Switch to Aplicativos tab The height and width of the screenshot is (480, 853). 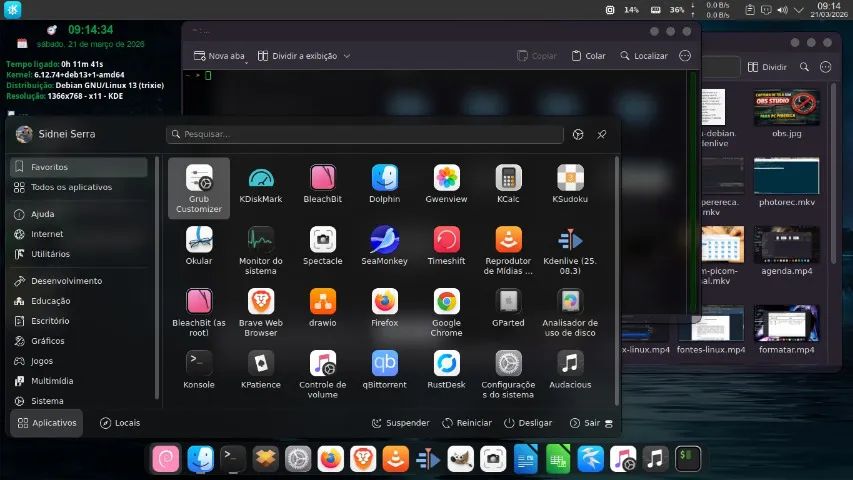point(47,423)
